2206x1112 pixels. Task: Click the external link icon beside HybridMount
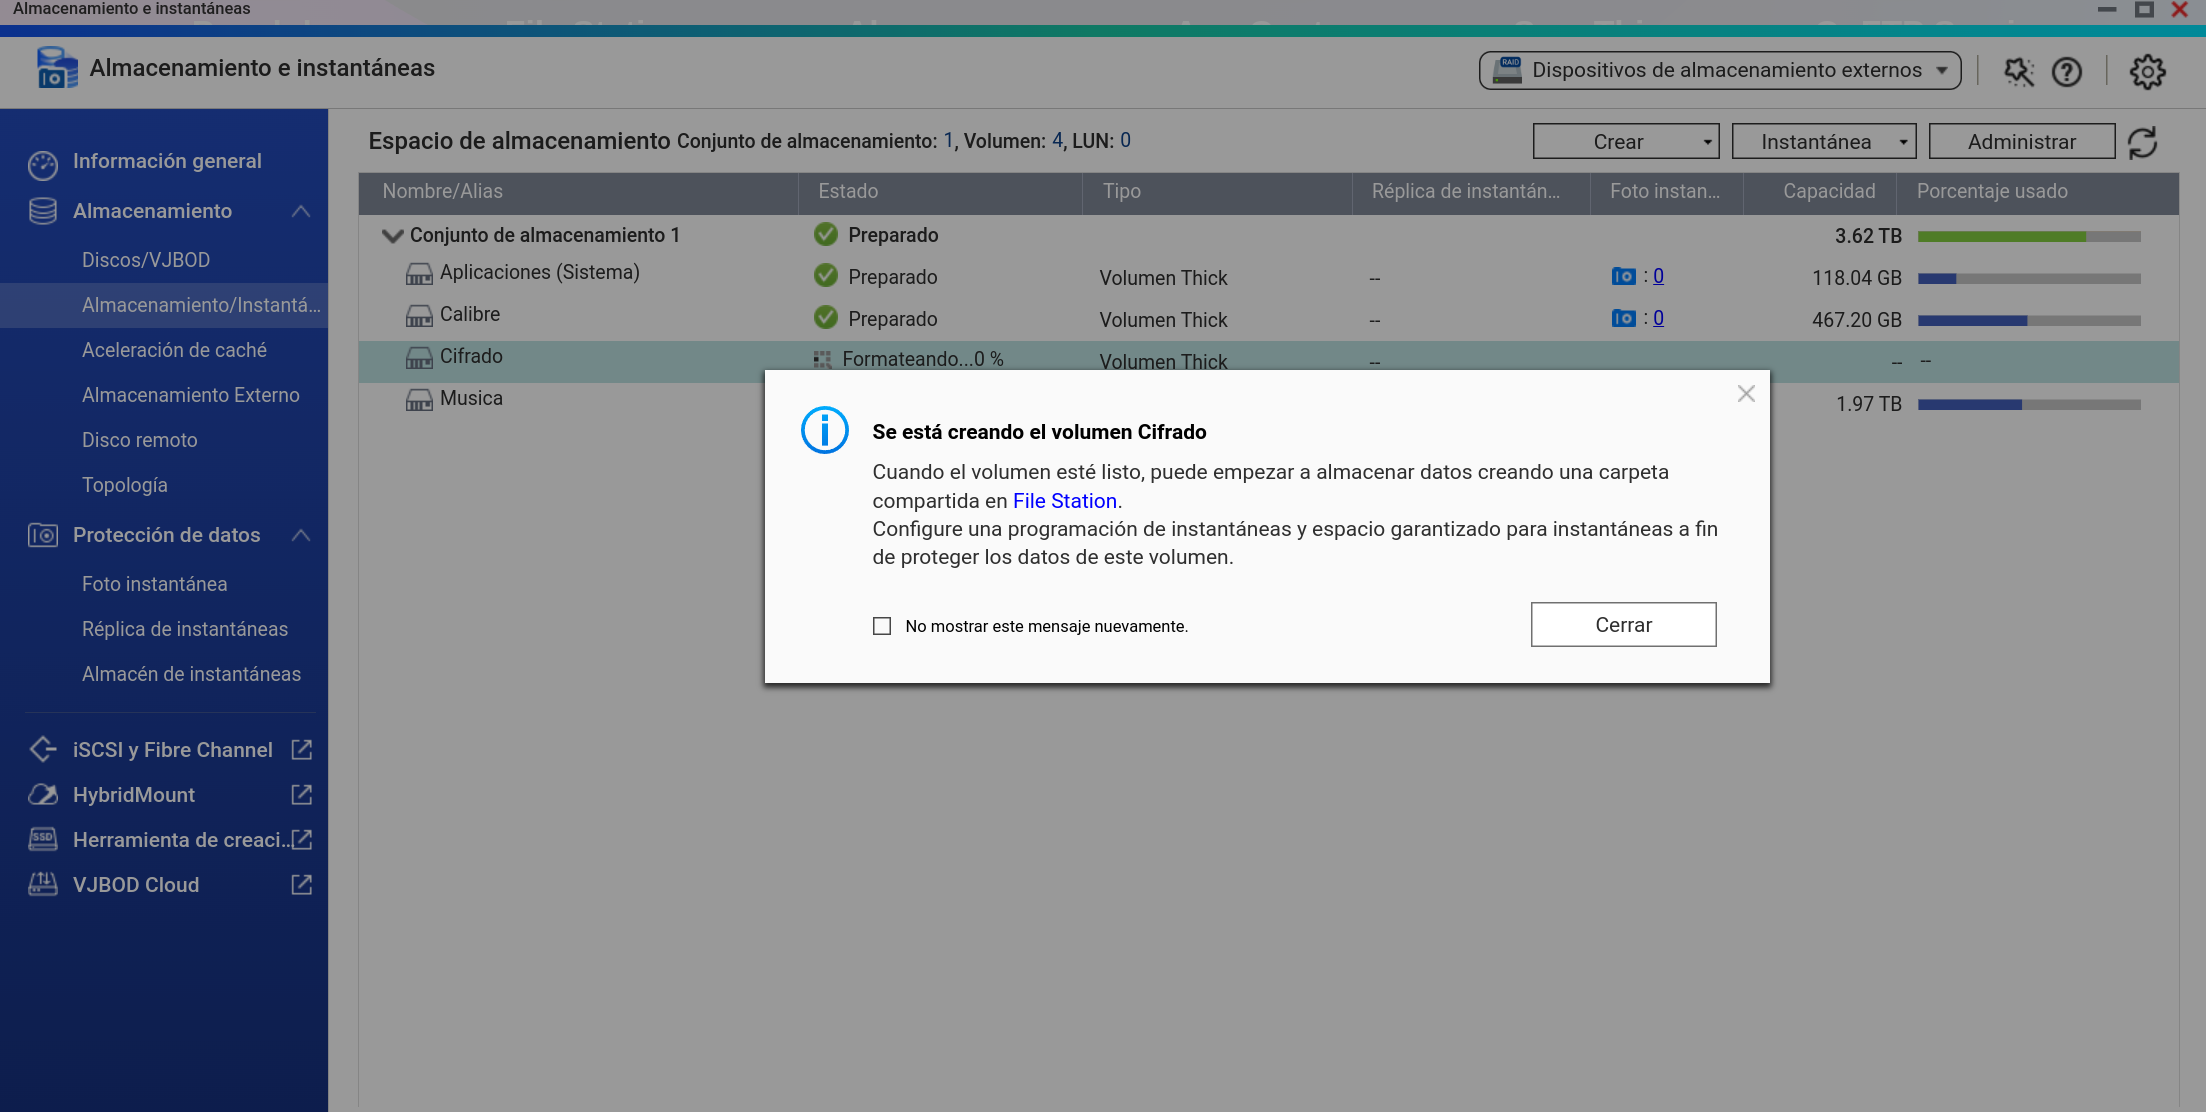(301, 795)
